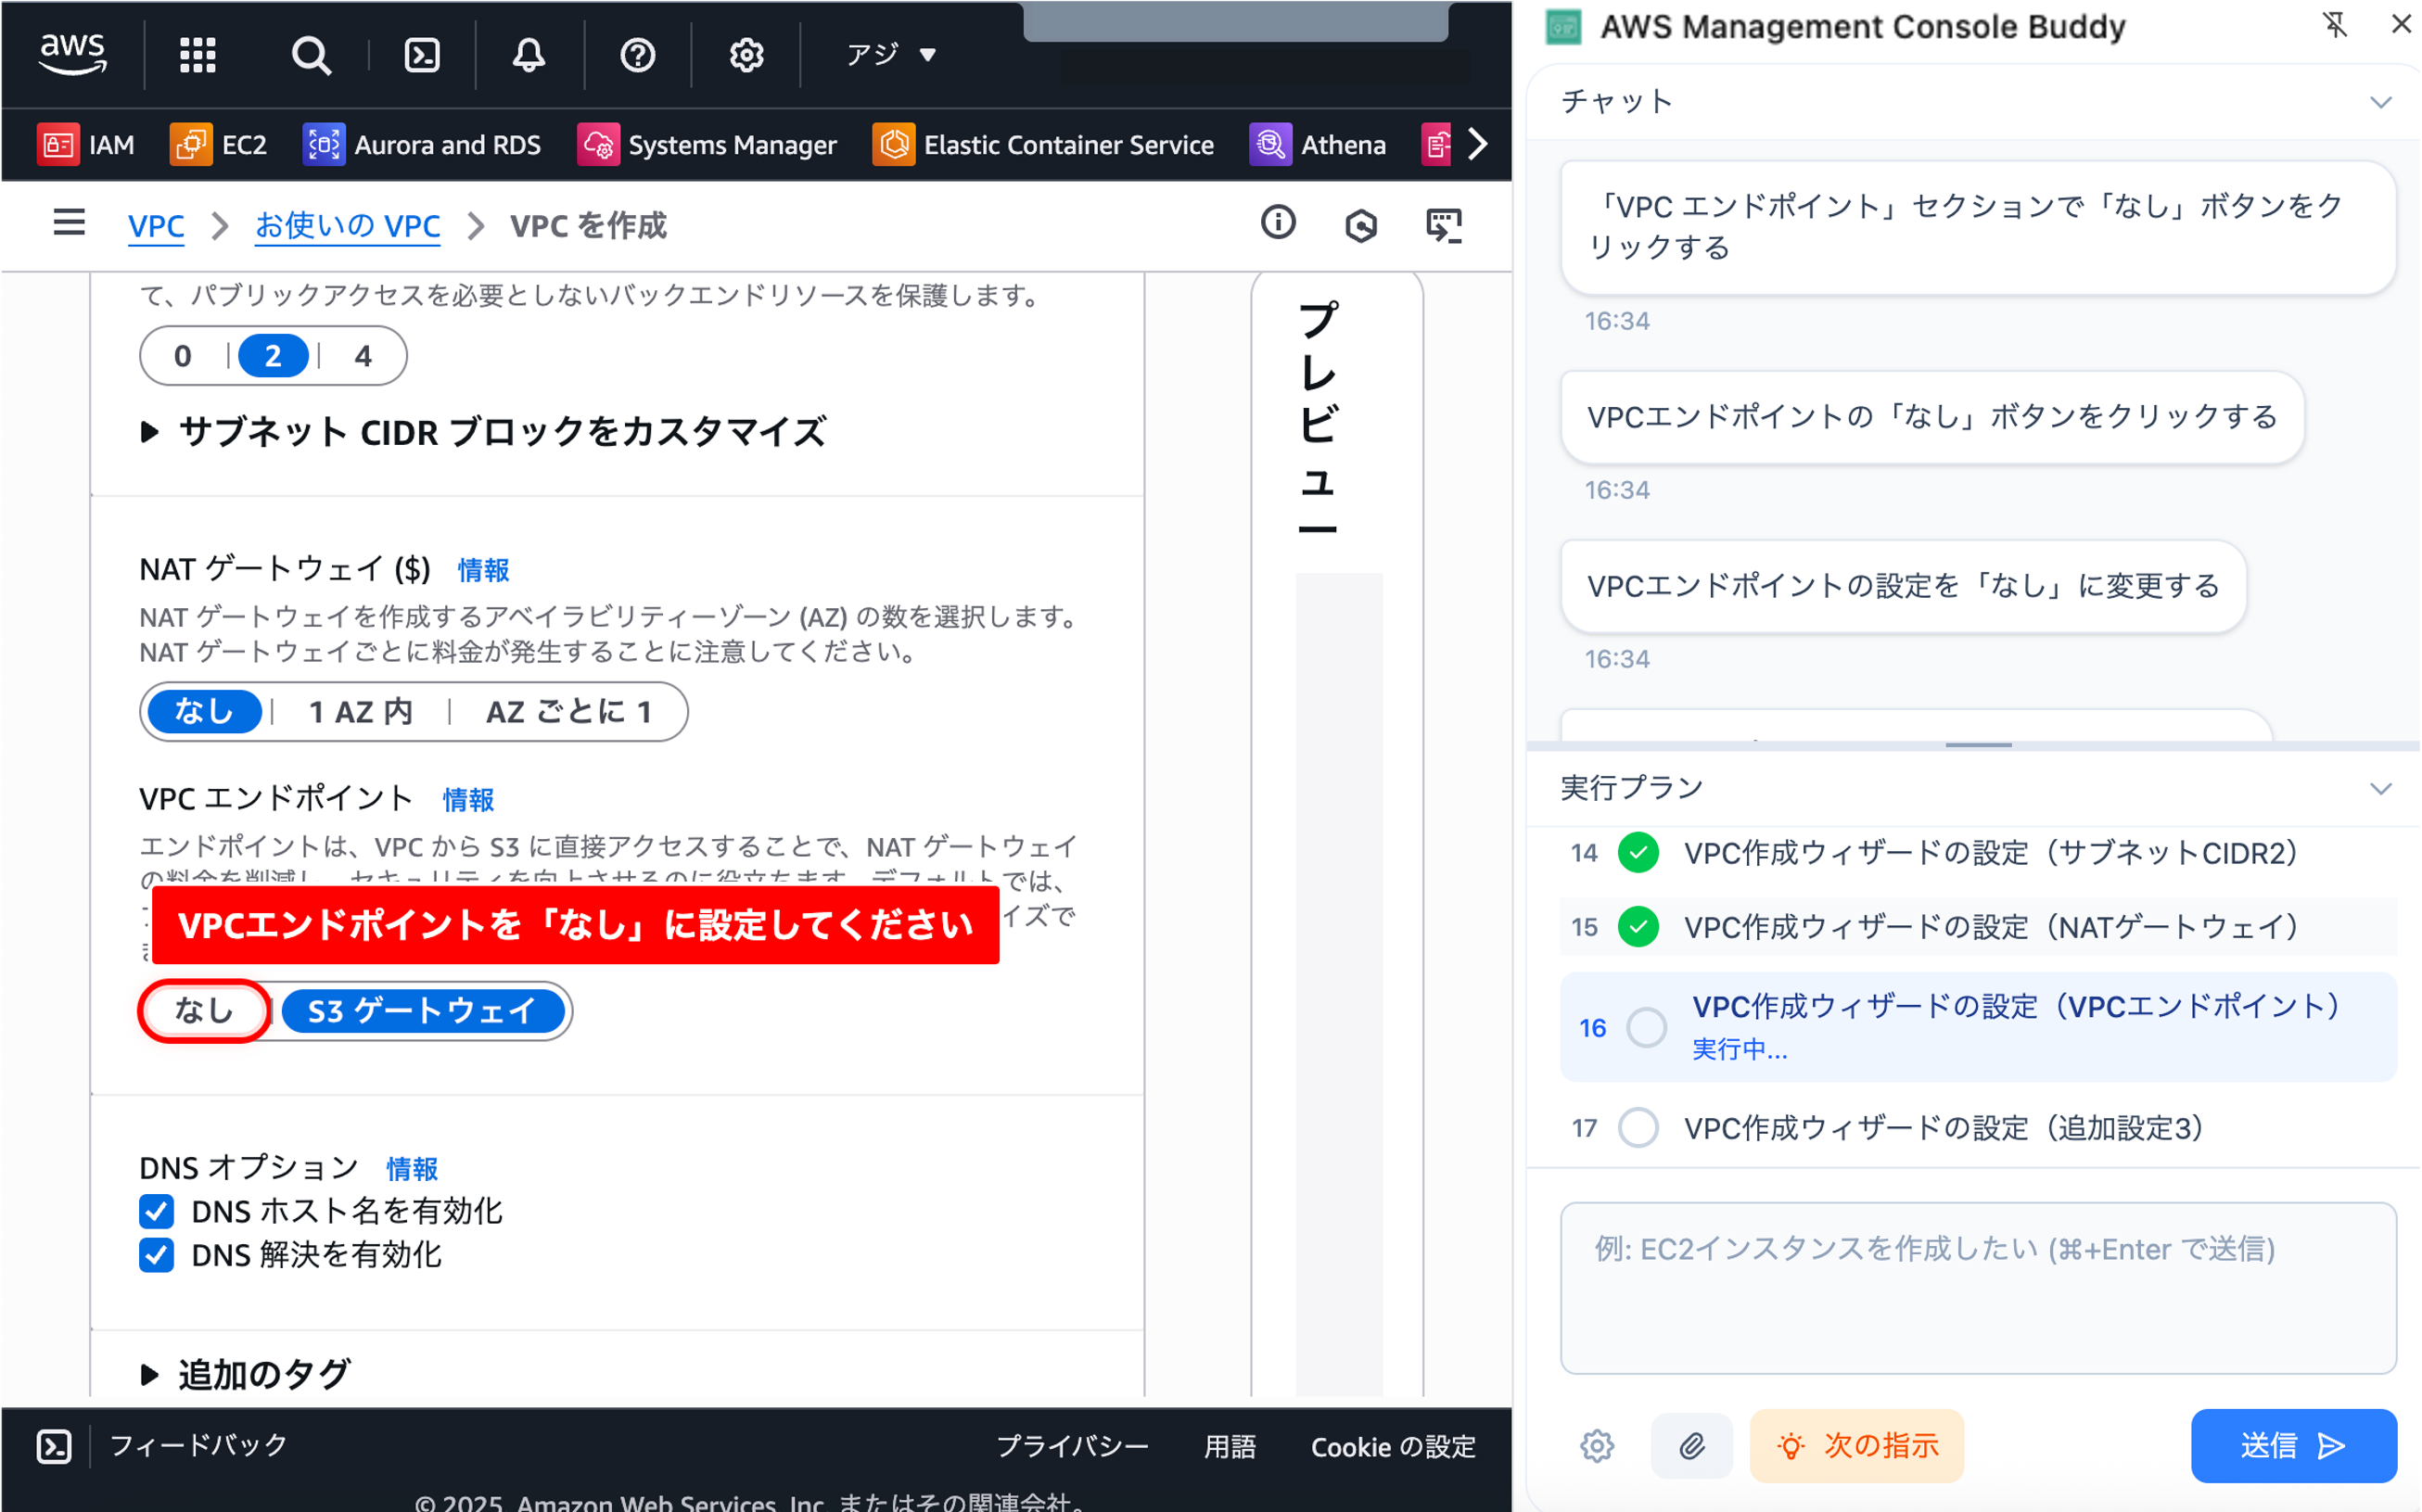Click the chat message input field

(1977, 1287)
